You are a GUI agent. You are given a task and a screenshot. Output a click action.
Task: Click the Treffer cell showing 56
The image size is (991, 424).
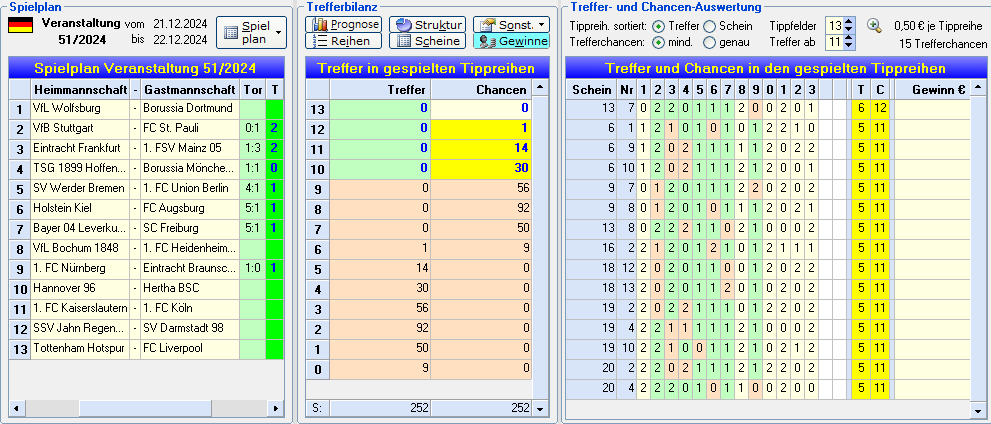point(380,308)
